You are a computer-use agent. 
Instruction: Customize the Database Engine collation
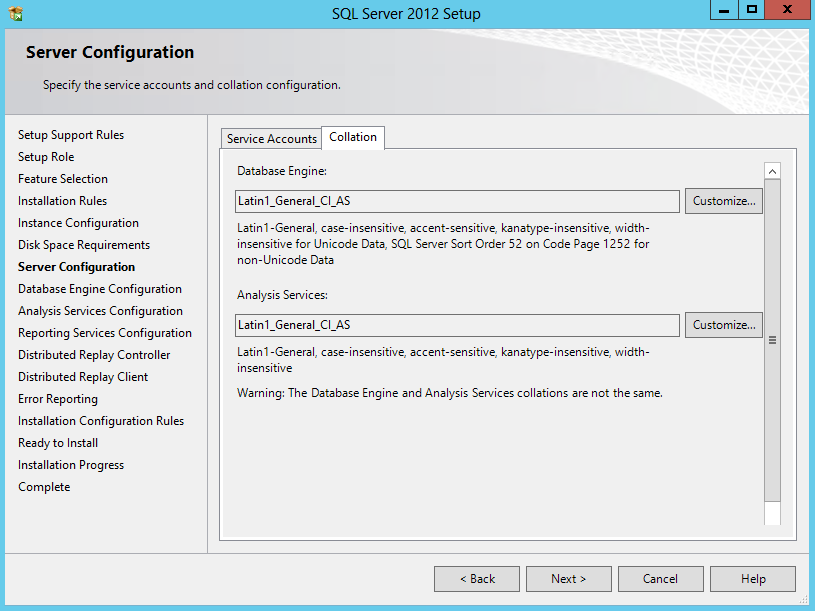tap(724, 201)
